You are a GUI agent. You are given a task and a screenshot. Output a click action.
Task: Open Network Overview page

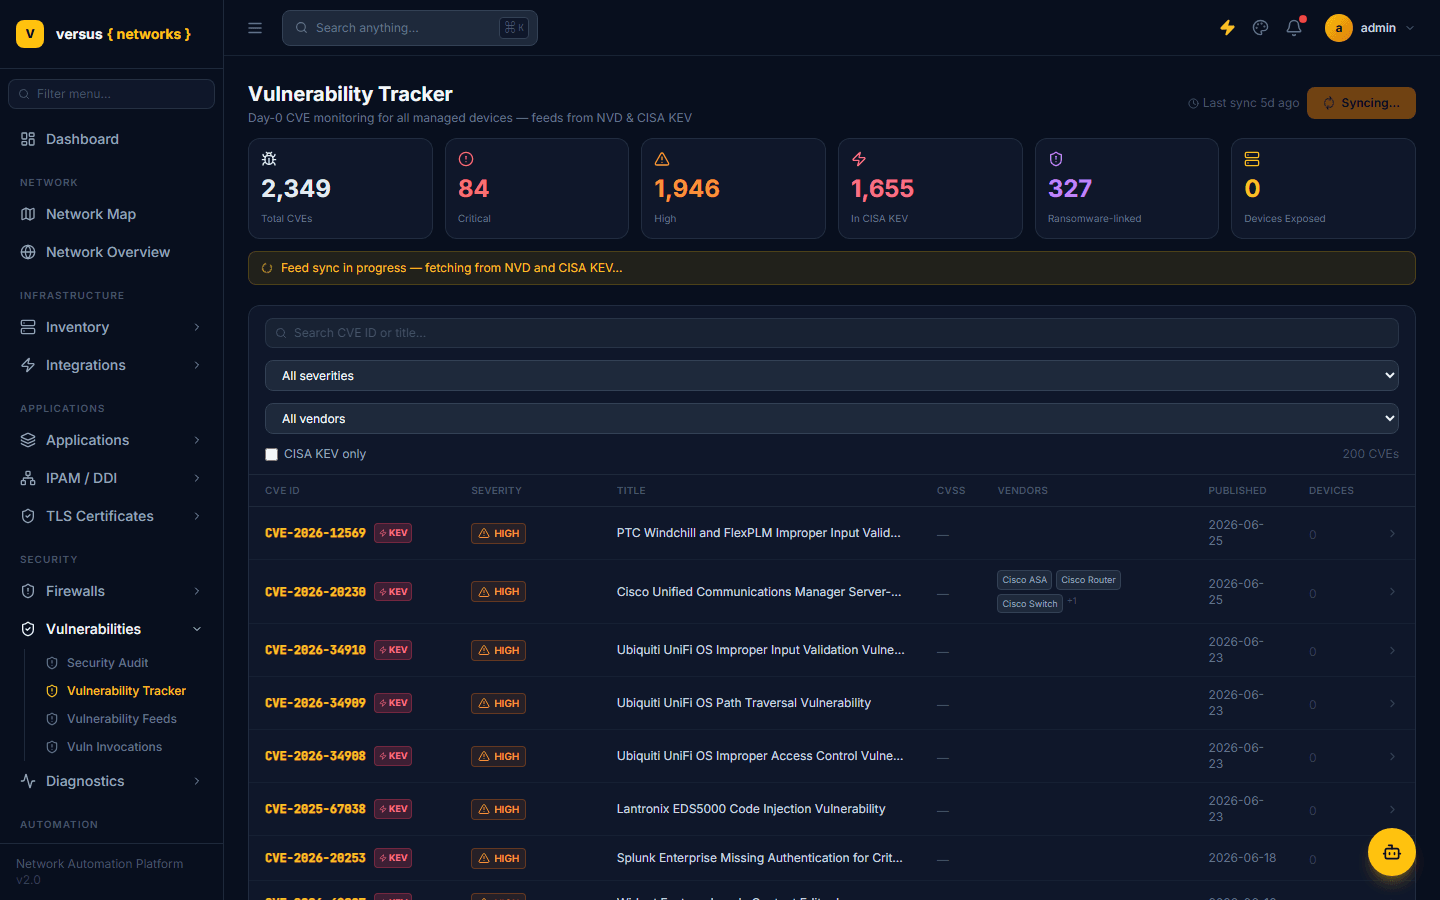[111, 252]
